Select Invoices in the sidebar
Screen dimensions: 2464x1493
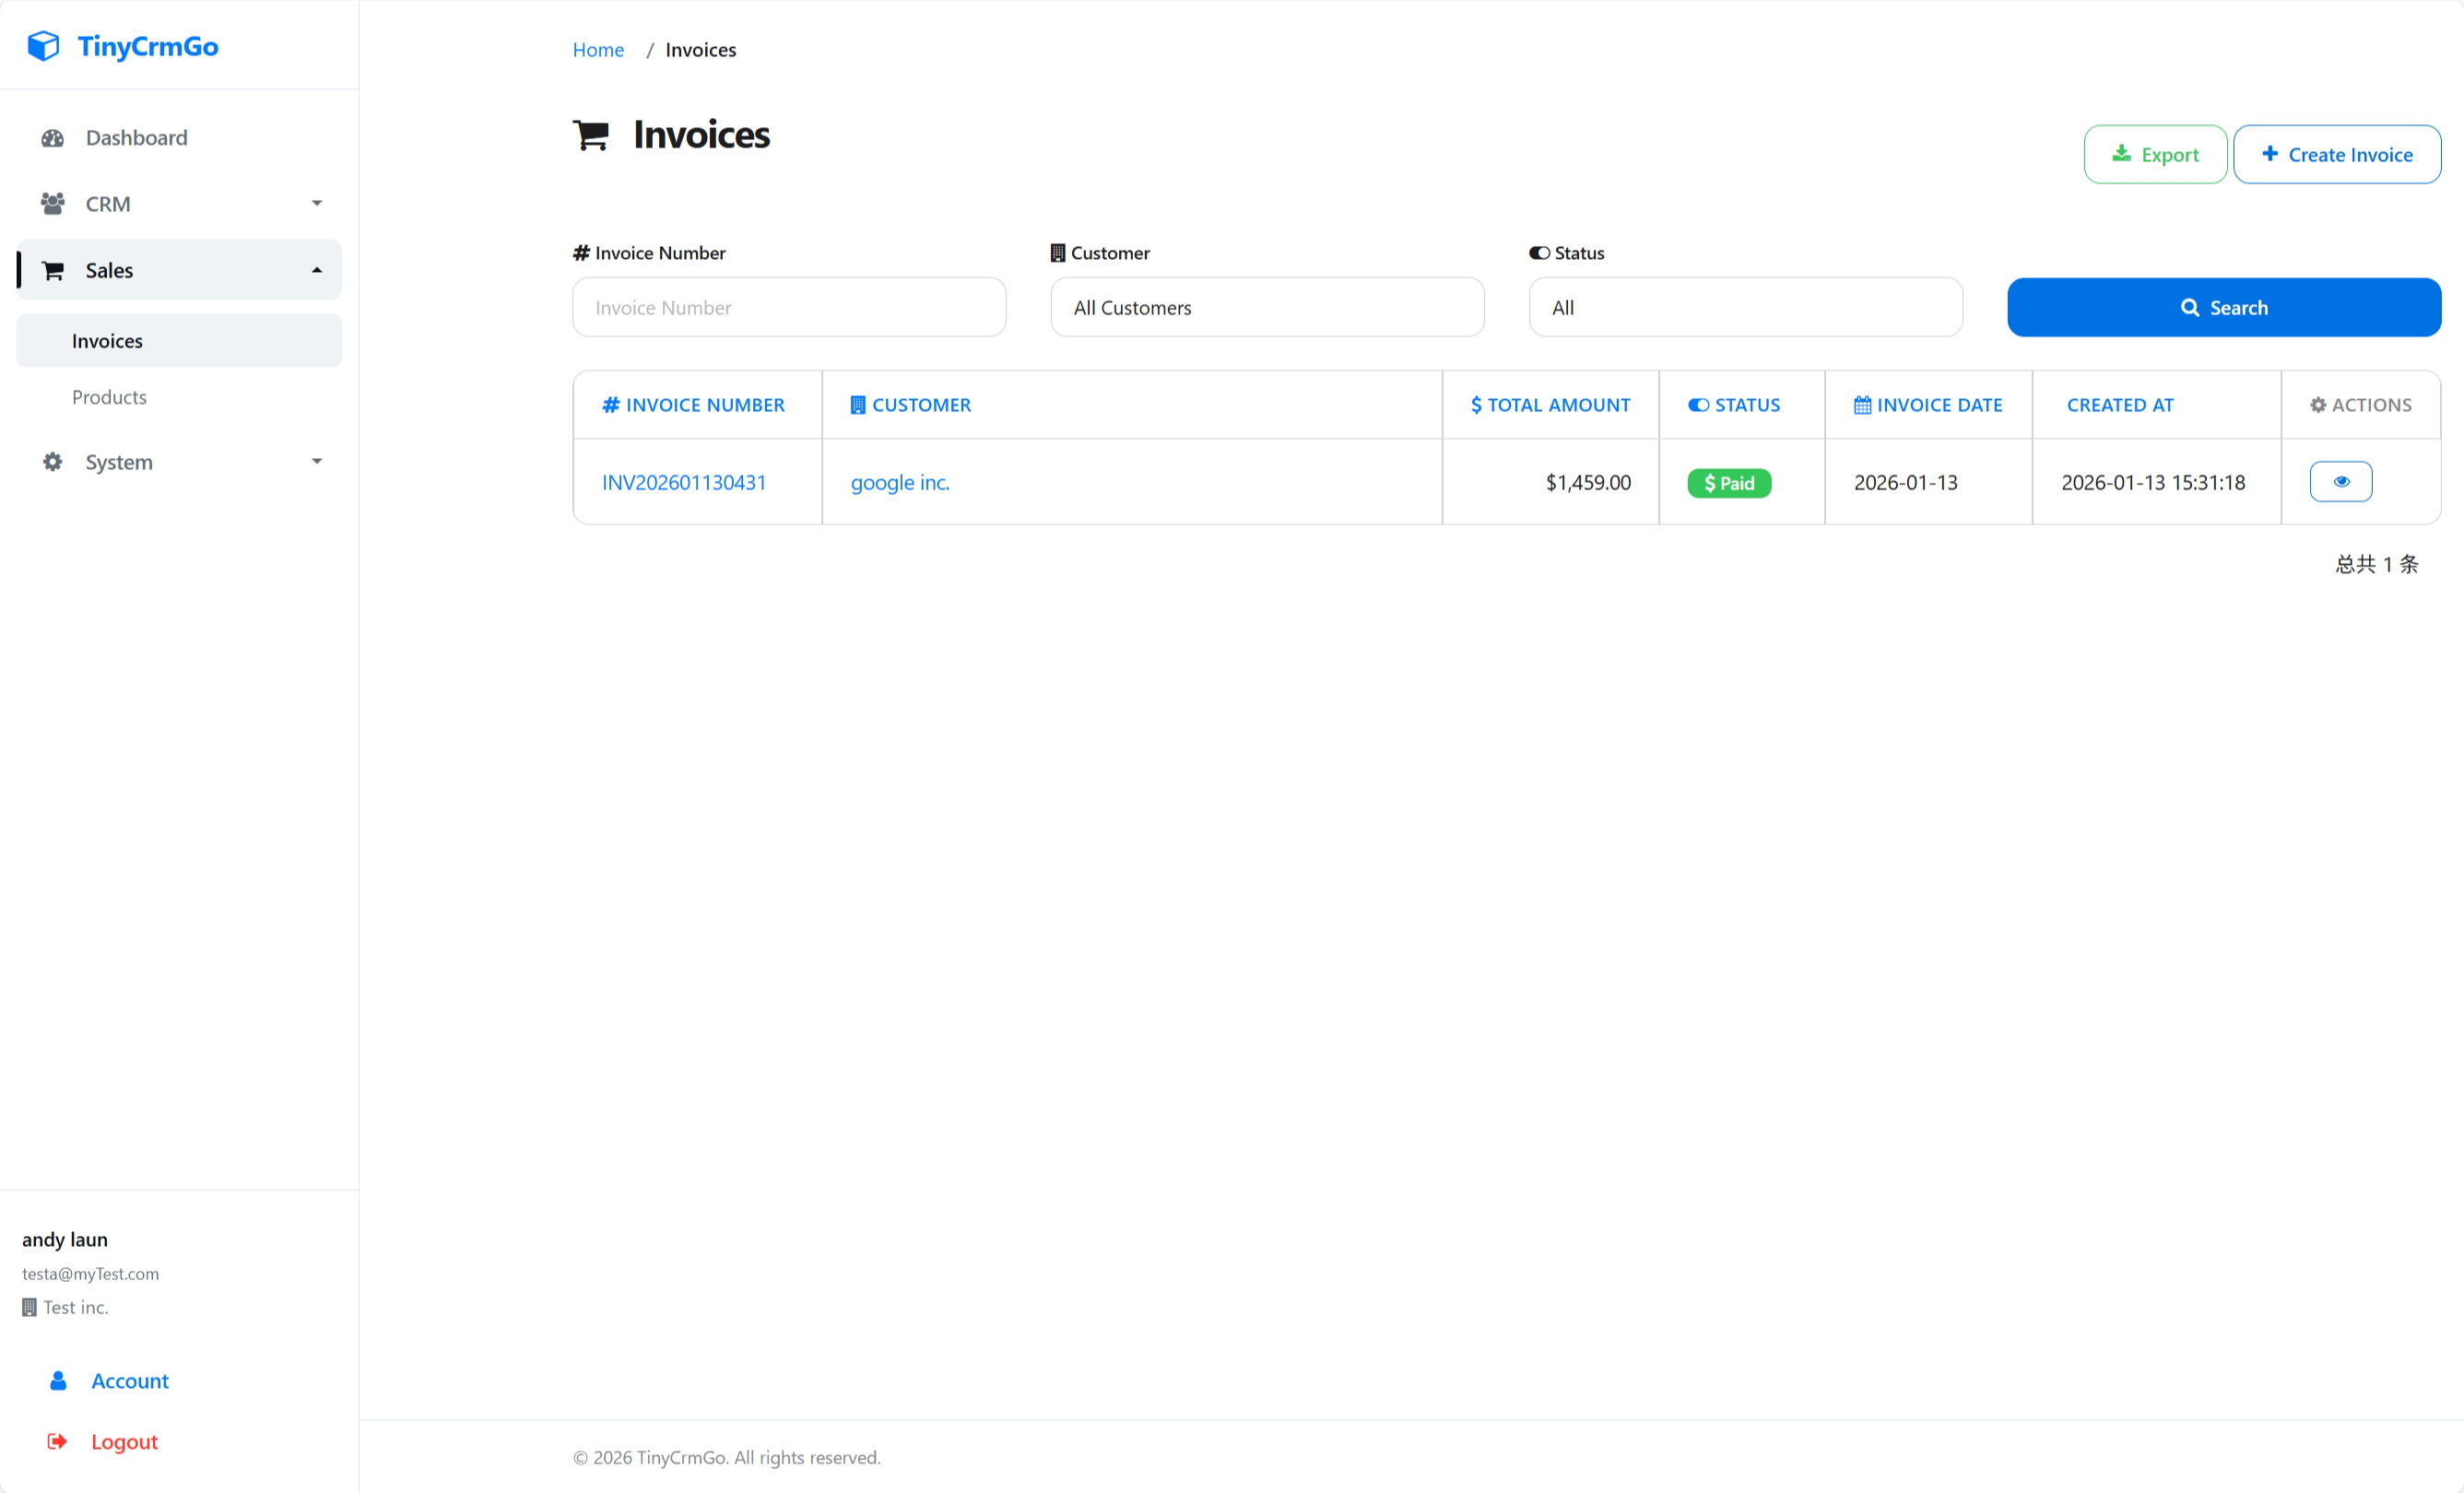[106, 340]
